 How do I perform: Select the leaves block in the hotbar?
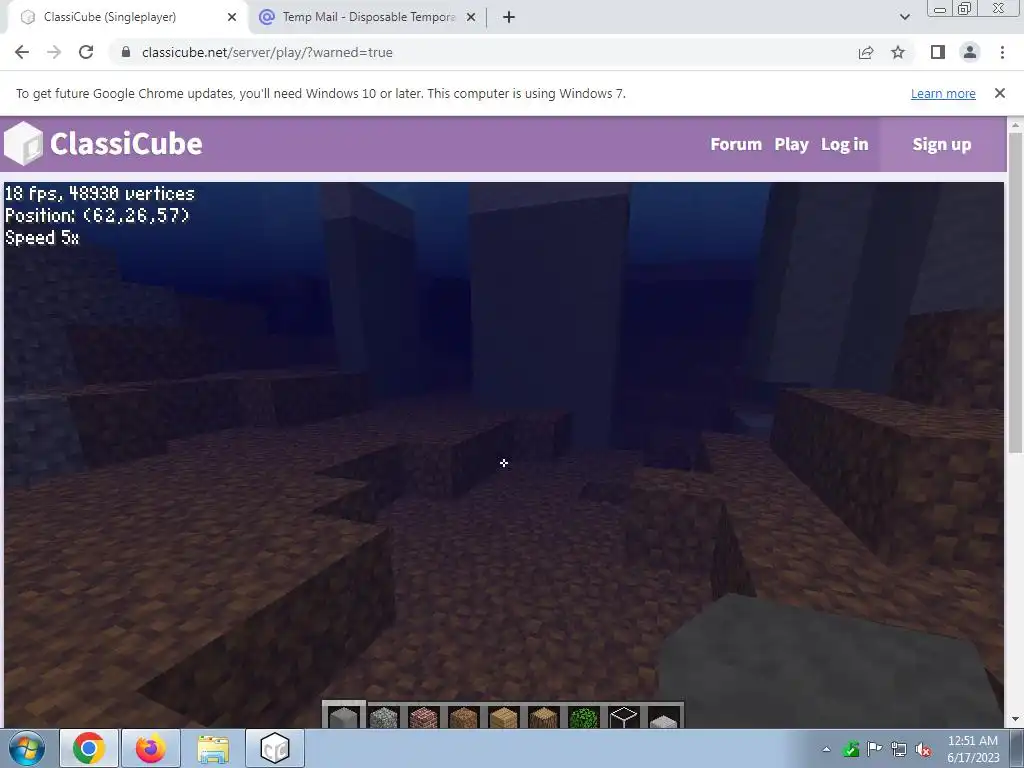click(583, 716)
